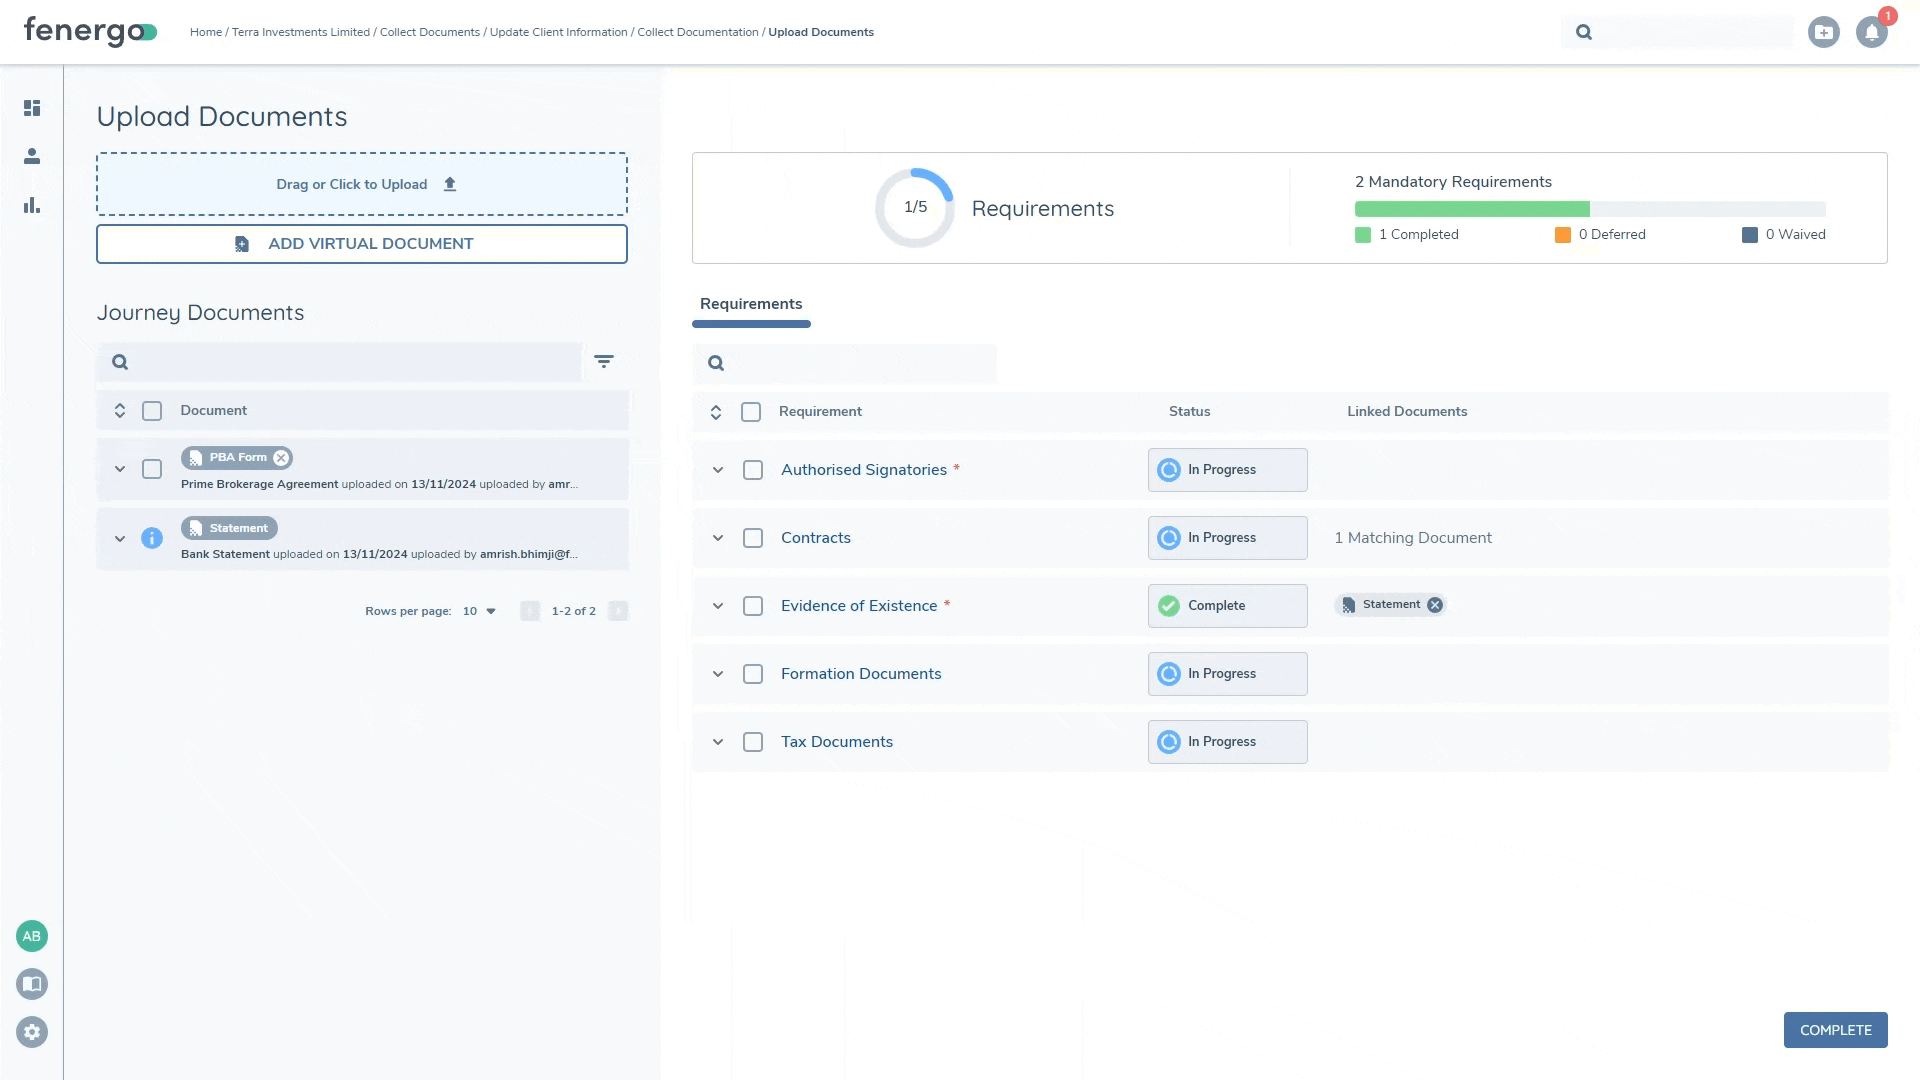1920x1080 pixels.
Task: Expand the Authorised Signatories requirement row
Action: (717, 469)
